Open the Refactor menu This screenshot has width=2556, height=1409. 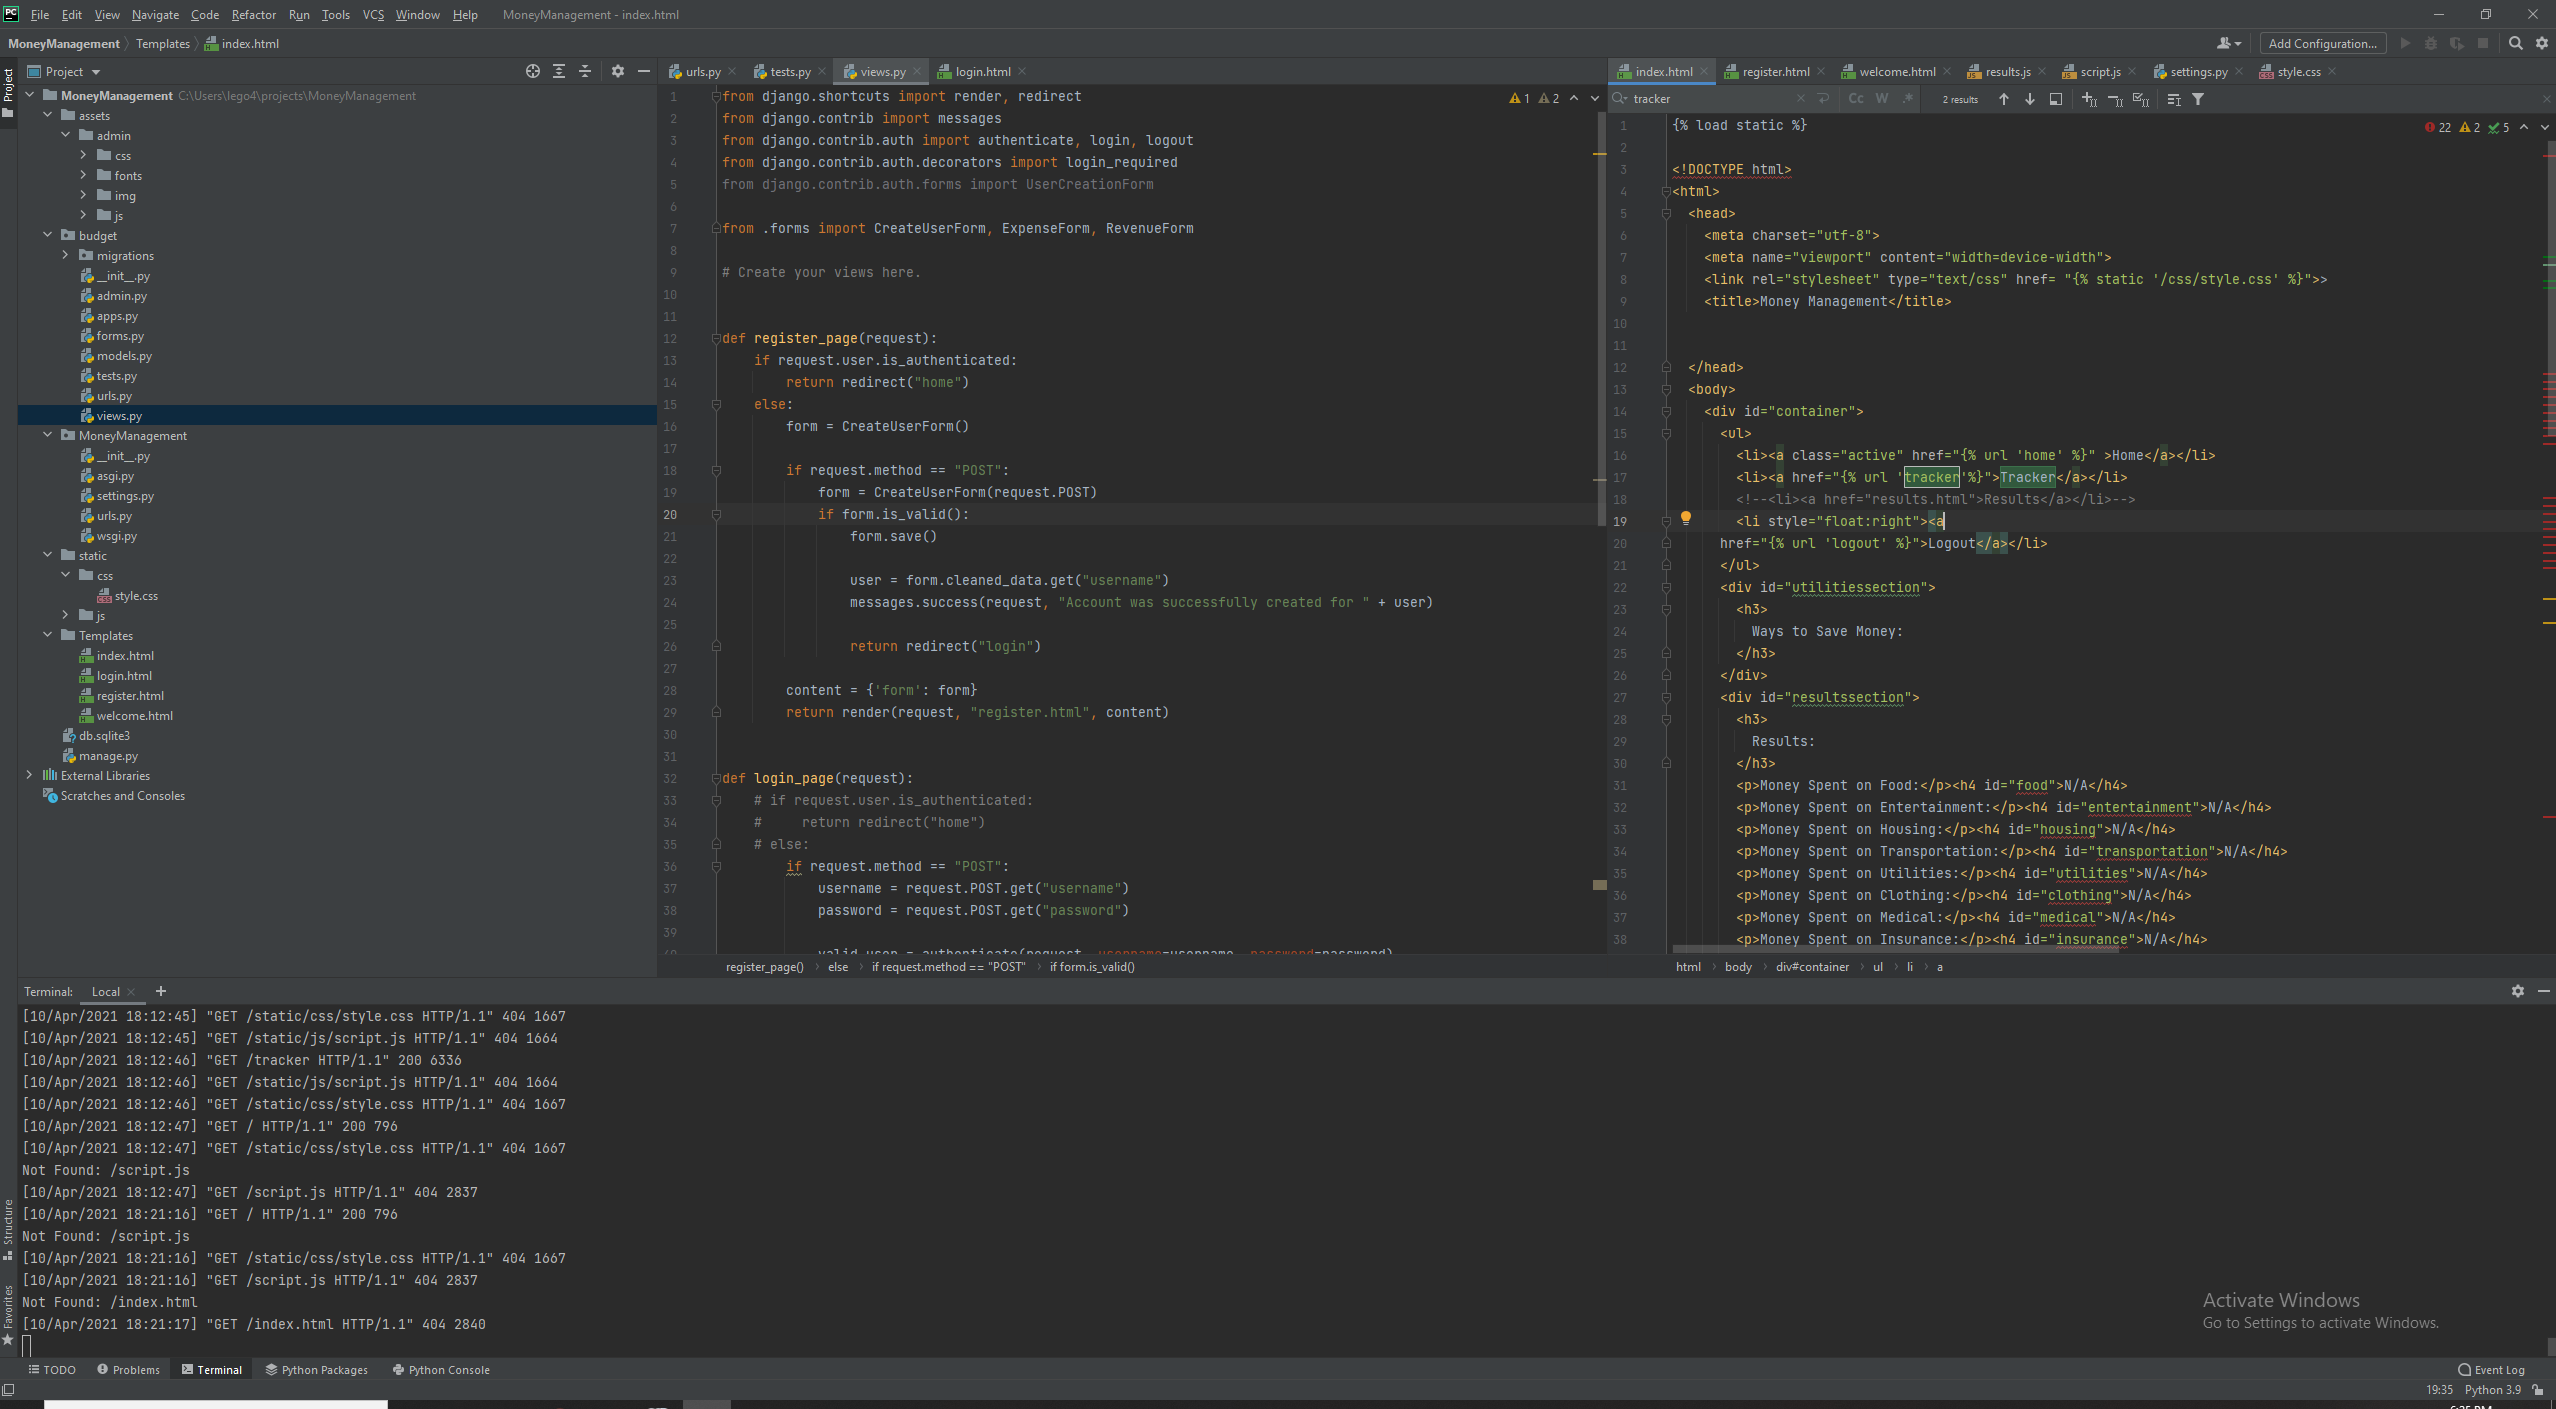[253, 15]
